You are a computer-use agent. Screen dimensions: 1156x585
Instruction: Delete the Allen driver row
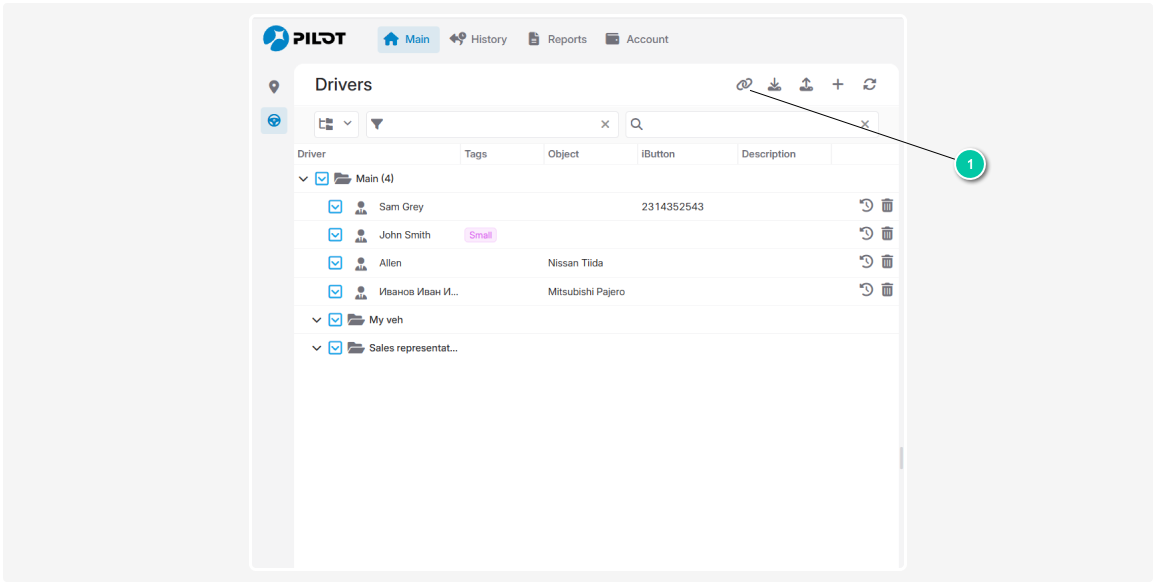tap(887, 262)
